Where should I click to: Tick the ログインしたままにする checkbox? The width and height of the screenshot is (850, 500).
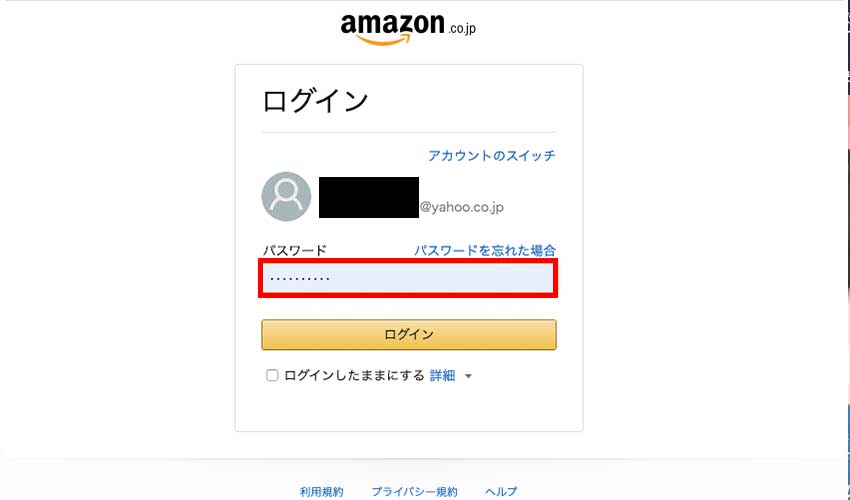pyautogui.click(x=272, y=376)
